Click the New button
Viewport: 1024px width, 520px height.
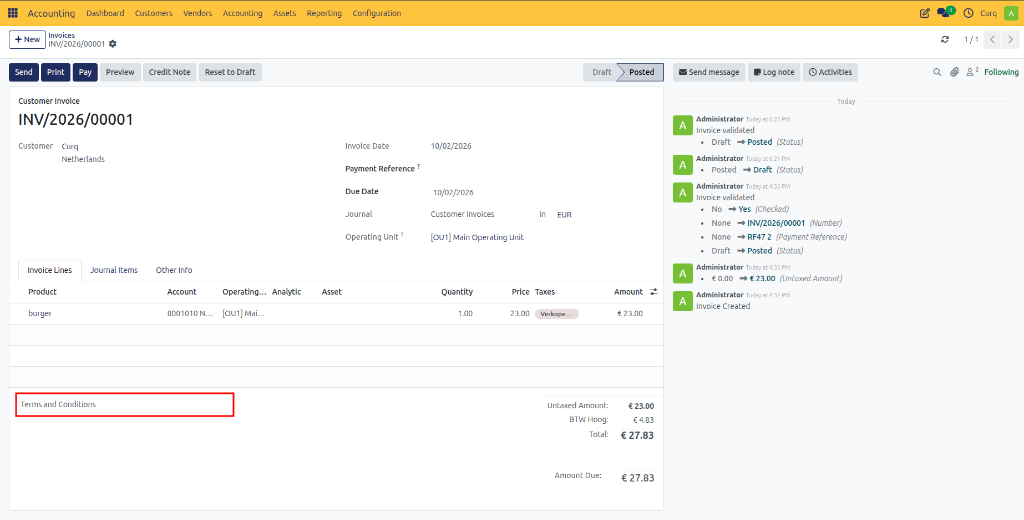pyautogui.click(x=27, y=39)
